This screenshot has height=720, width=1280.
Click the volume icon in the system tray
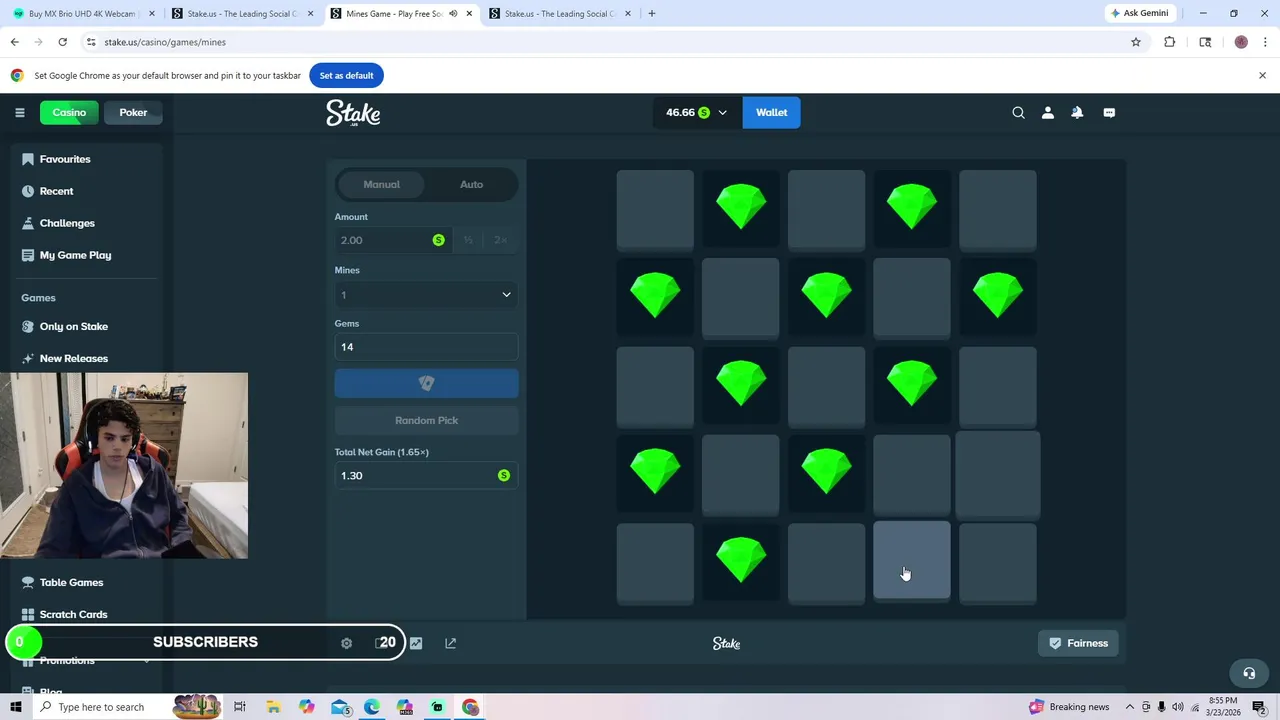pos(1177,707)
